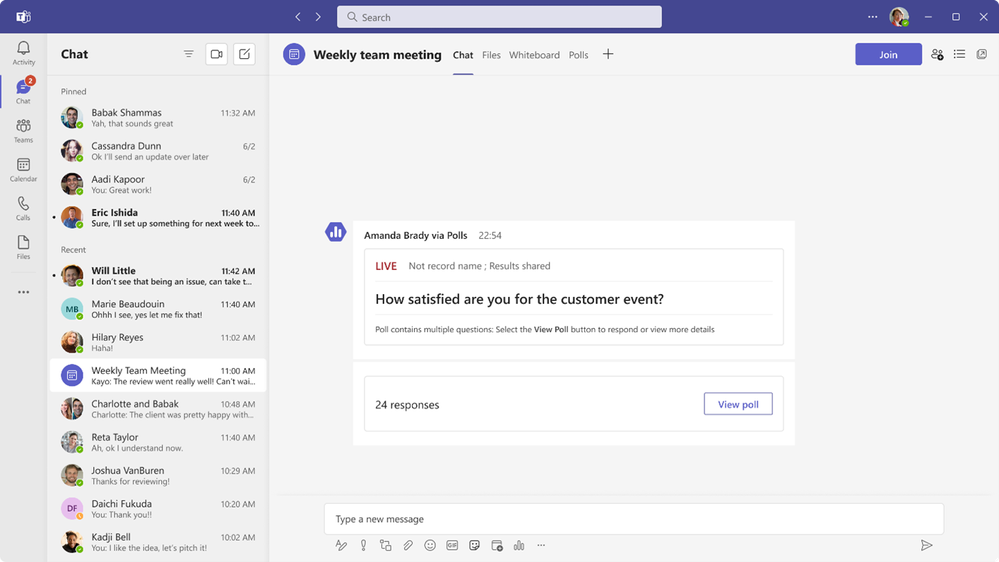Image resolution: width=999 pixels, height=562 pixels.
Task: Start a new chat with compose icon
Action: [x=244, y=54]
